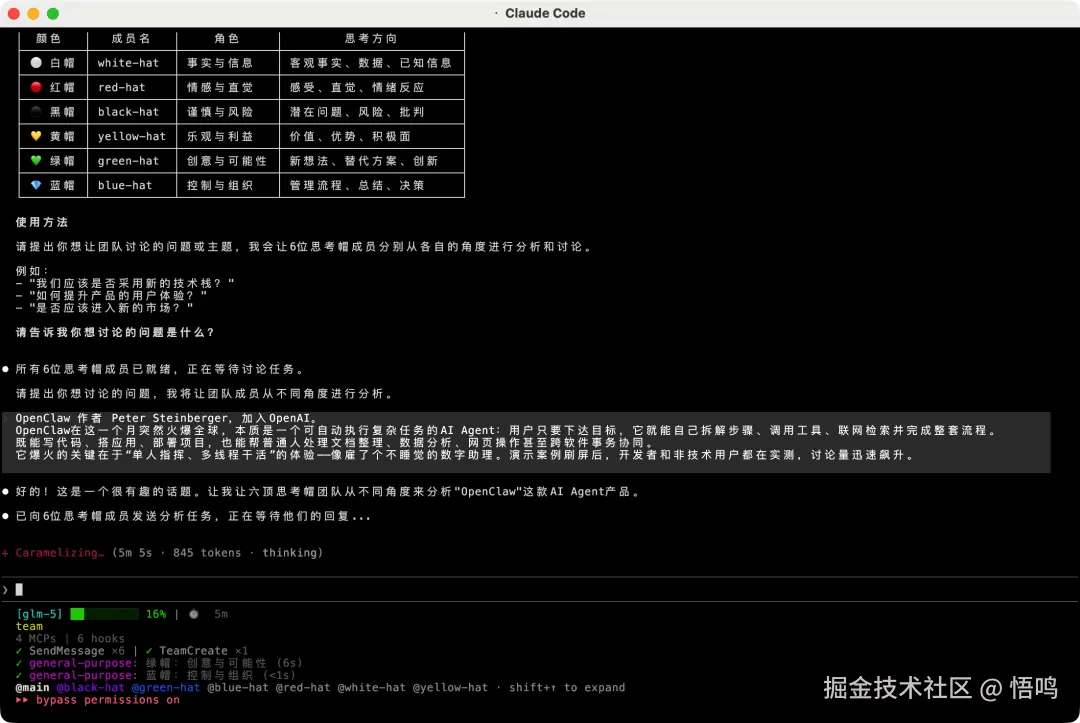Click the 4 MCPs status entry
1080x723 pixels.
click(x=35, y=639)
